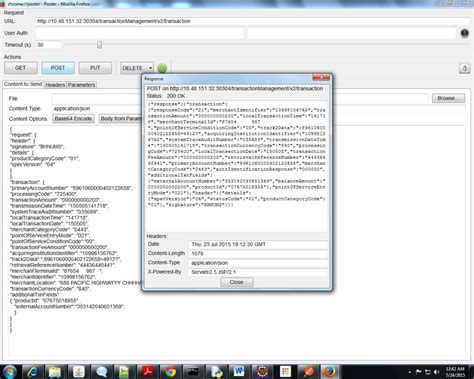The image size is (474, 379).
Task: Click the Windows Start orb
Action: pos(9,372)
